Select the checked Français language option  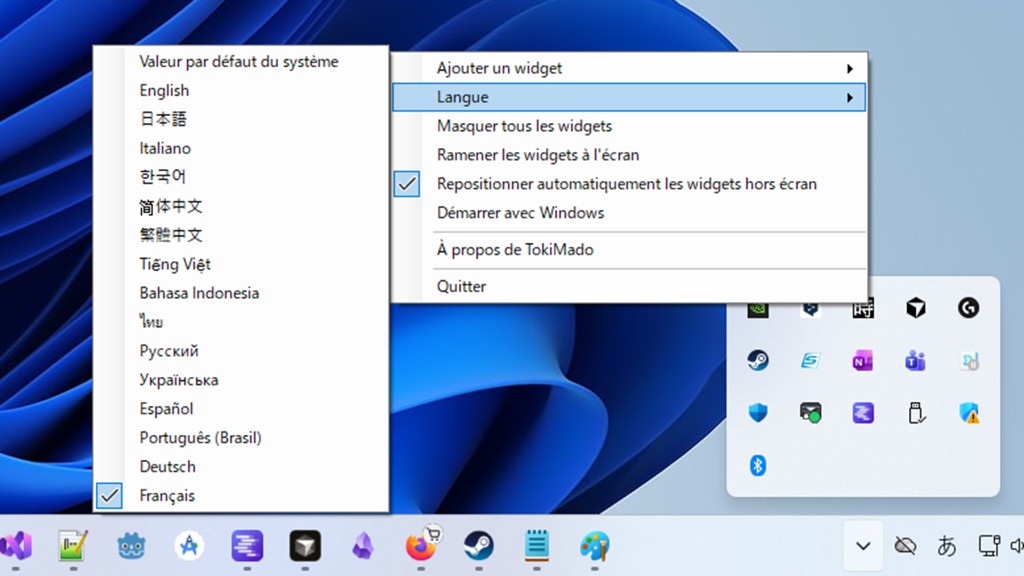tap(241, 496)
